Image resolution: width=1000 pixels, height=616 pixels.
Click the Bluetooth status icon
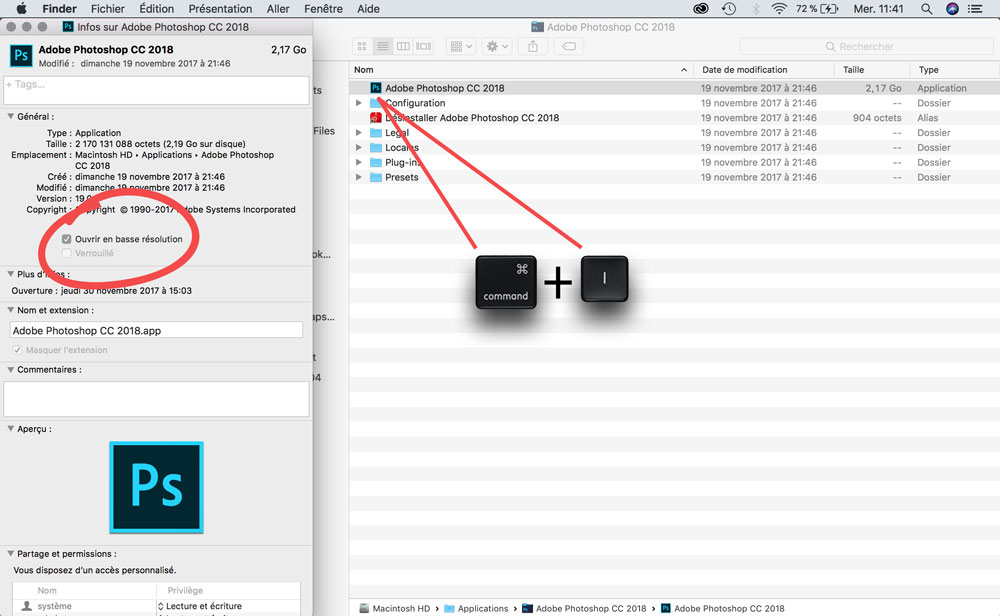[x=756, y=9]
